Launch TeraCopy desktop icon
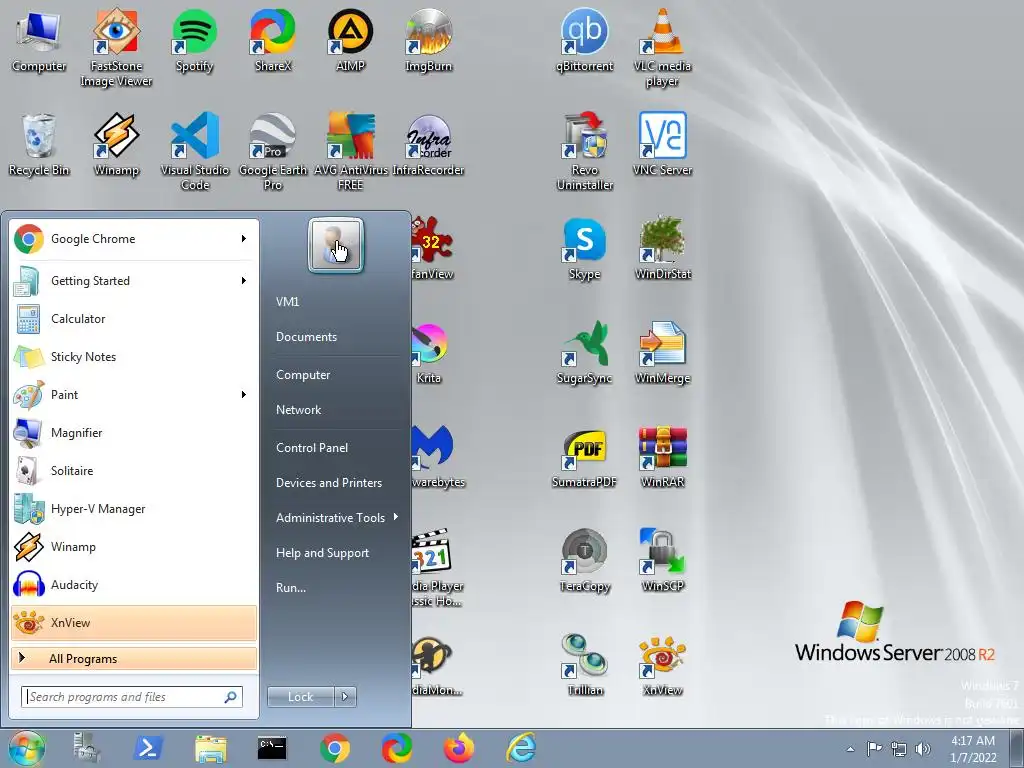1024x768 pixels. pos(584,561)
